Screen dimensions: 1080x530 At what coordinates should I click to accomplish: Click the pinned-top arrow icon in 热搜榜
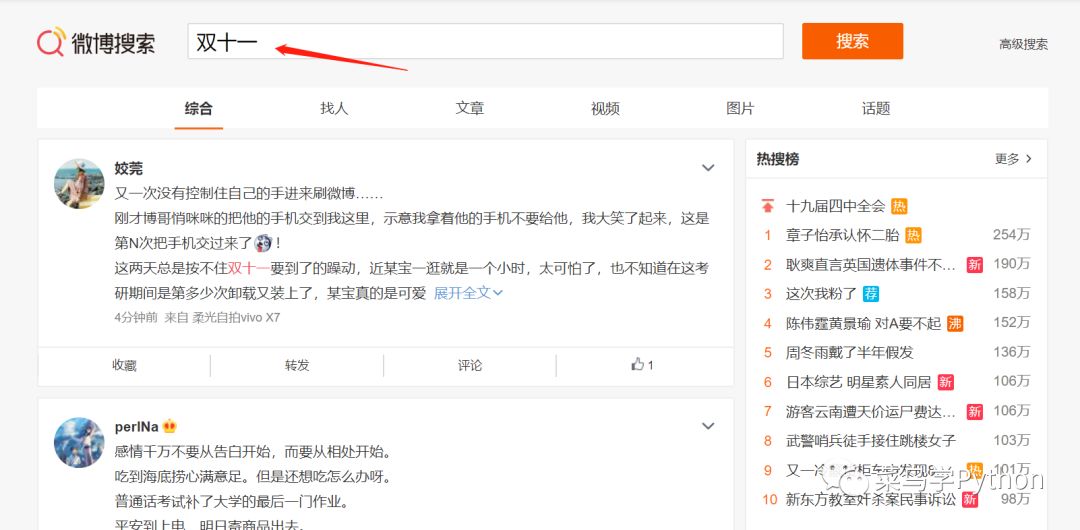point(767,205)
